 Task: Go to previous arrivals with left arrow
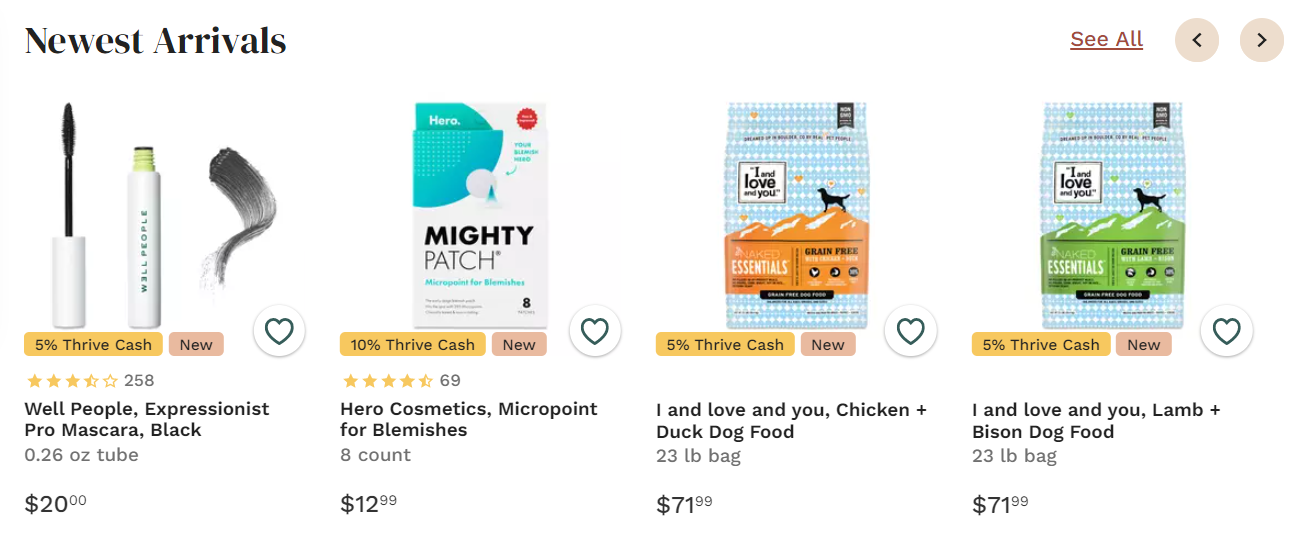(x=1197, y=40)
